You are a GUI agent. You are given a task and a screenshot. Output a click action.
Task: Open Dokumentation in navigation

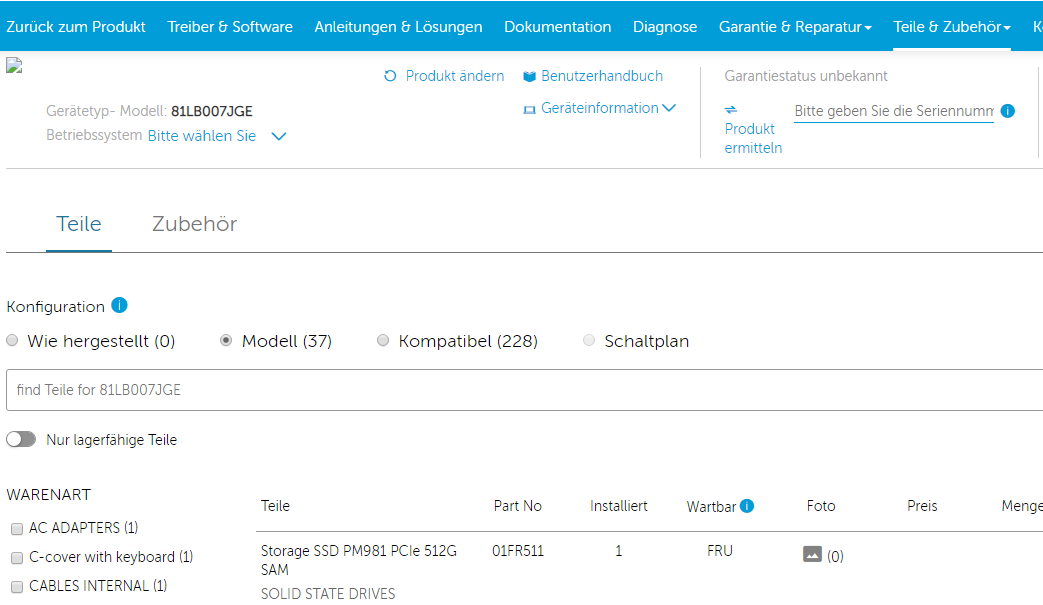click(x=557, y=27)
